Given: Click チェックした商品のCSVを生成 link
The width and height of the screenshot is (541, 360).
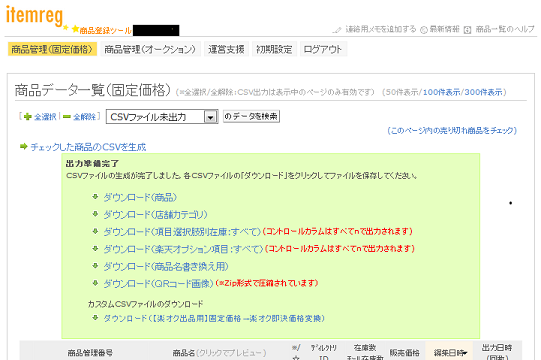Looking at the screenshot, I should point(88,147).
